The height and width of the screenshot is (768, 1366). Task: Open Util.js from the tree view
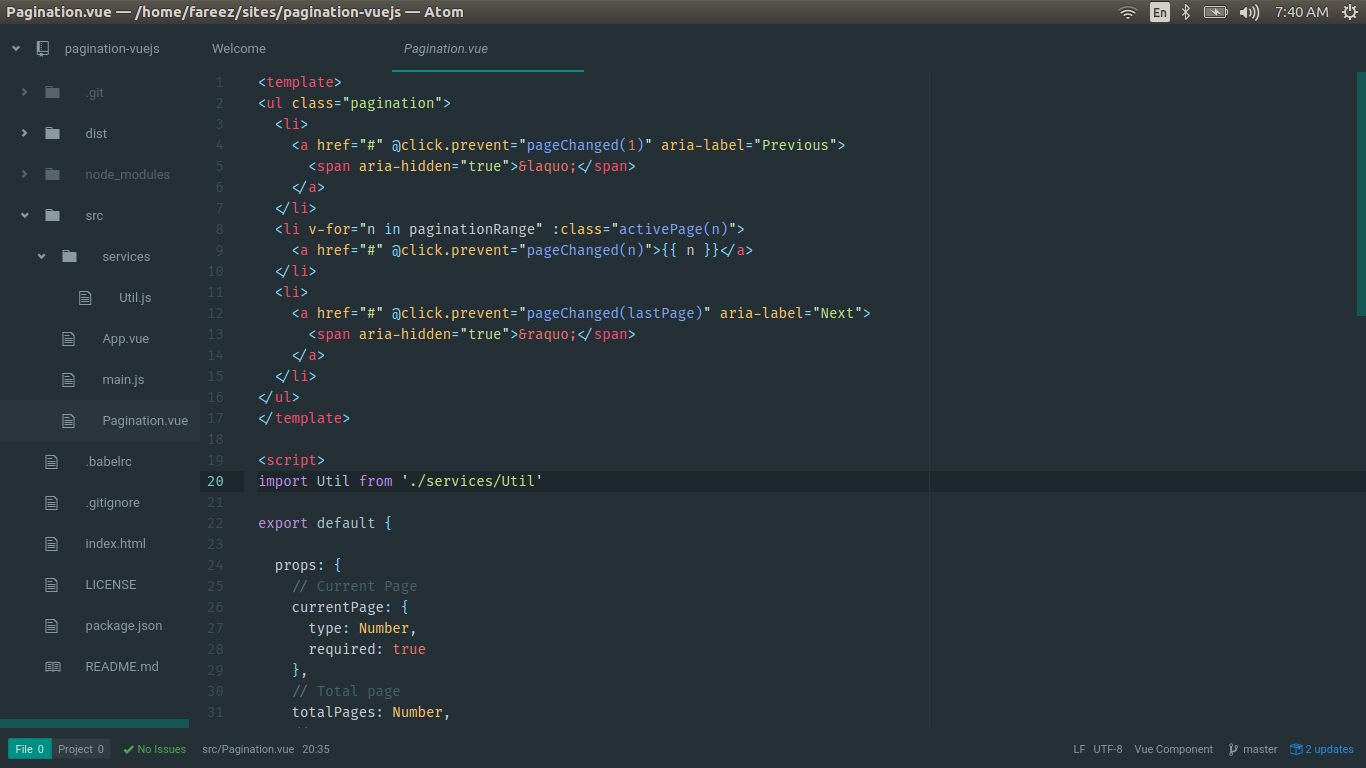tap(135, 297)
